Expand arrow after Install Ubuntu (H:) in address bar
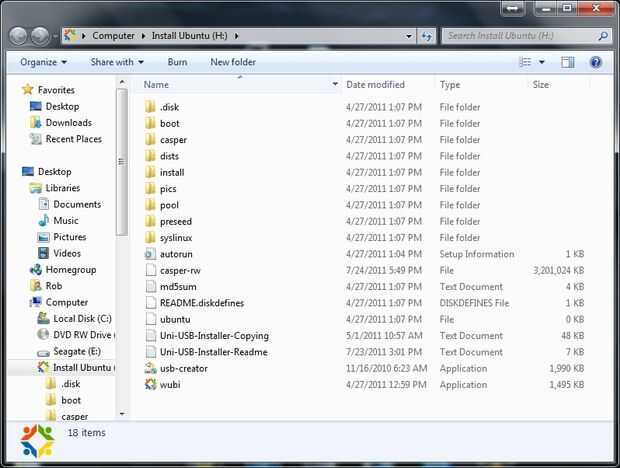The height and width of the screenshot is (468, 620). [236, 36]
